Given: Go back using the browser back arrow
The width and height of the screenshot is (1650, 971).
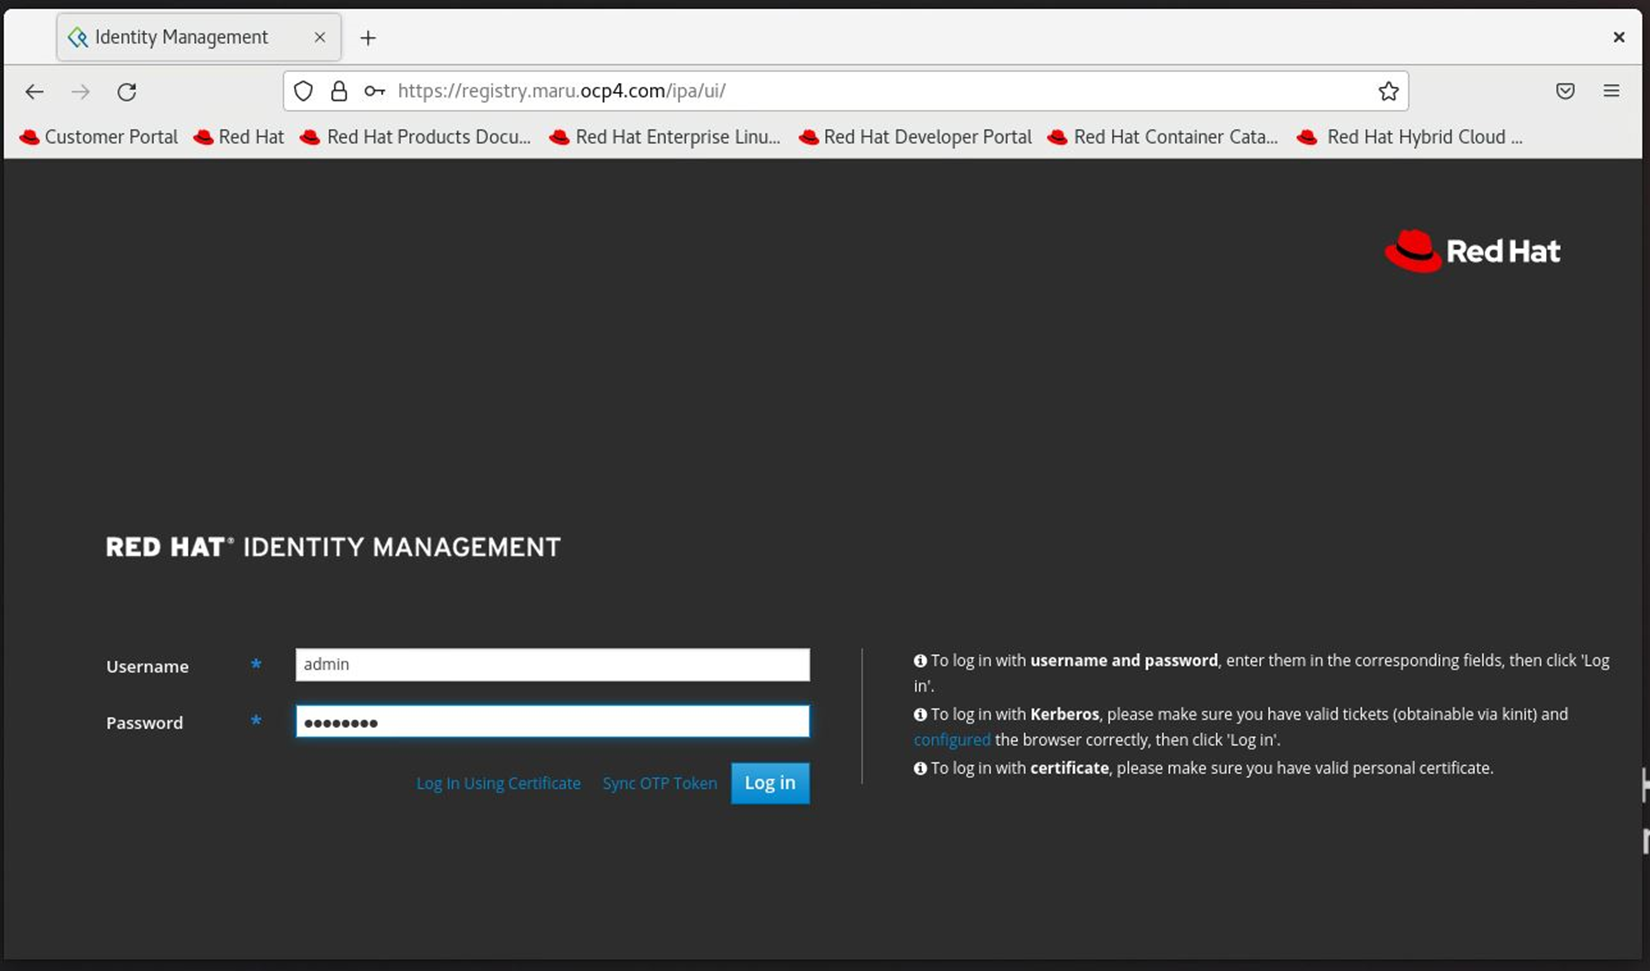Looking at the screenshot, I should point(35,92).
